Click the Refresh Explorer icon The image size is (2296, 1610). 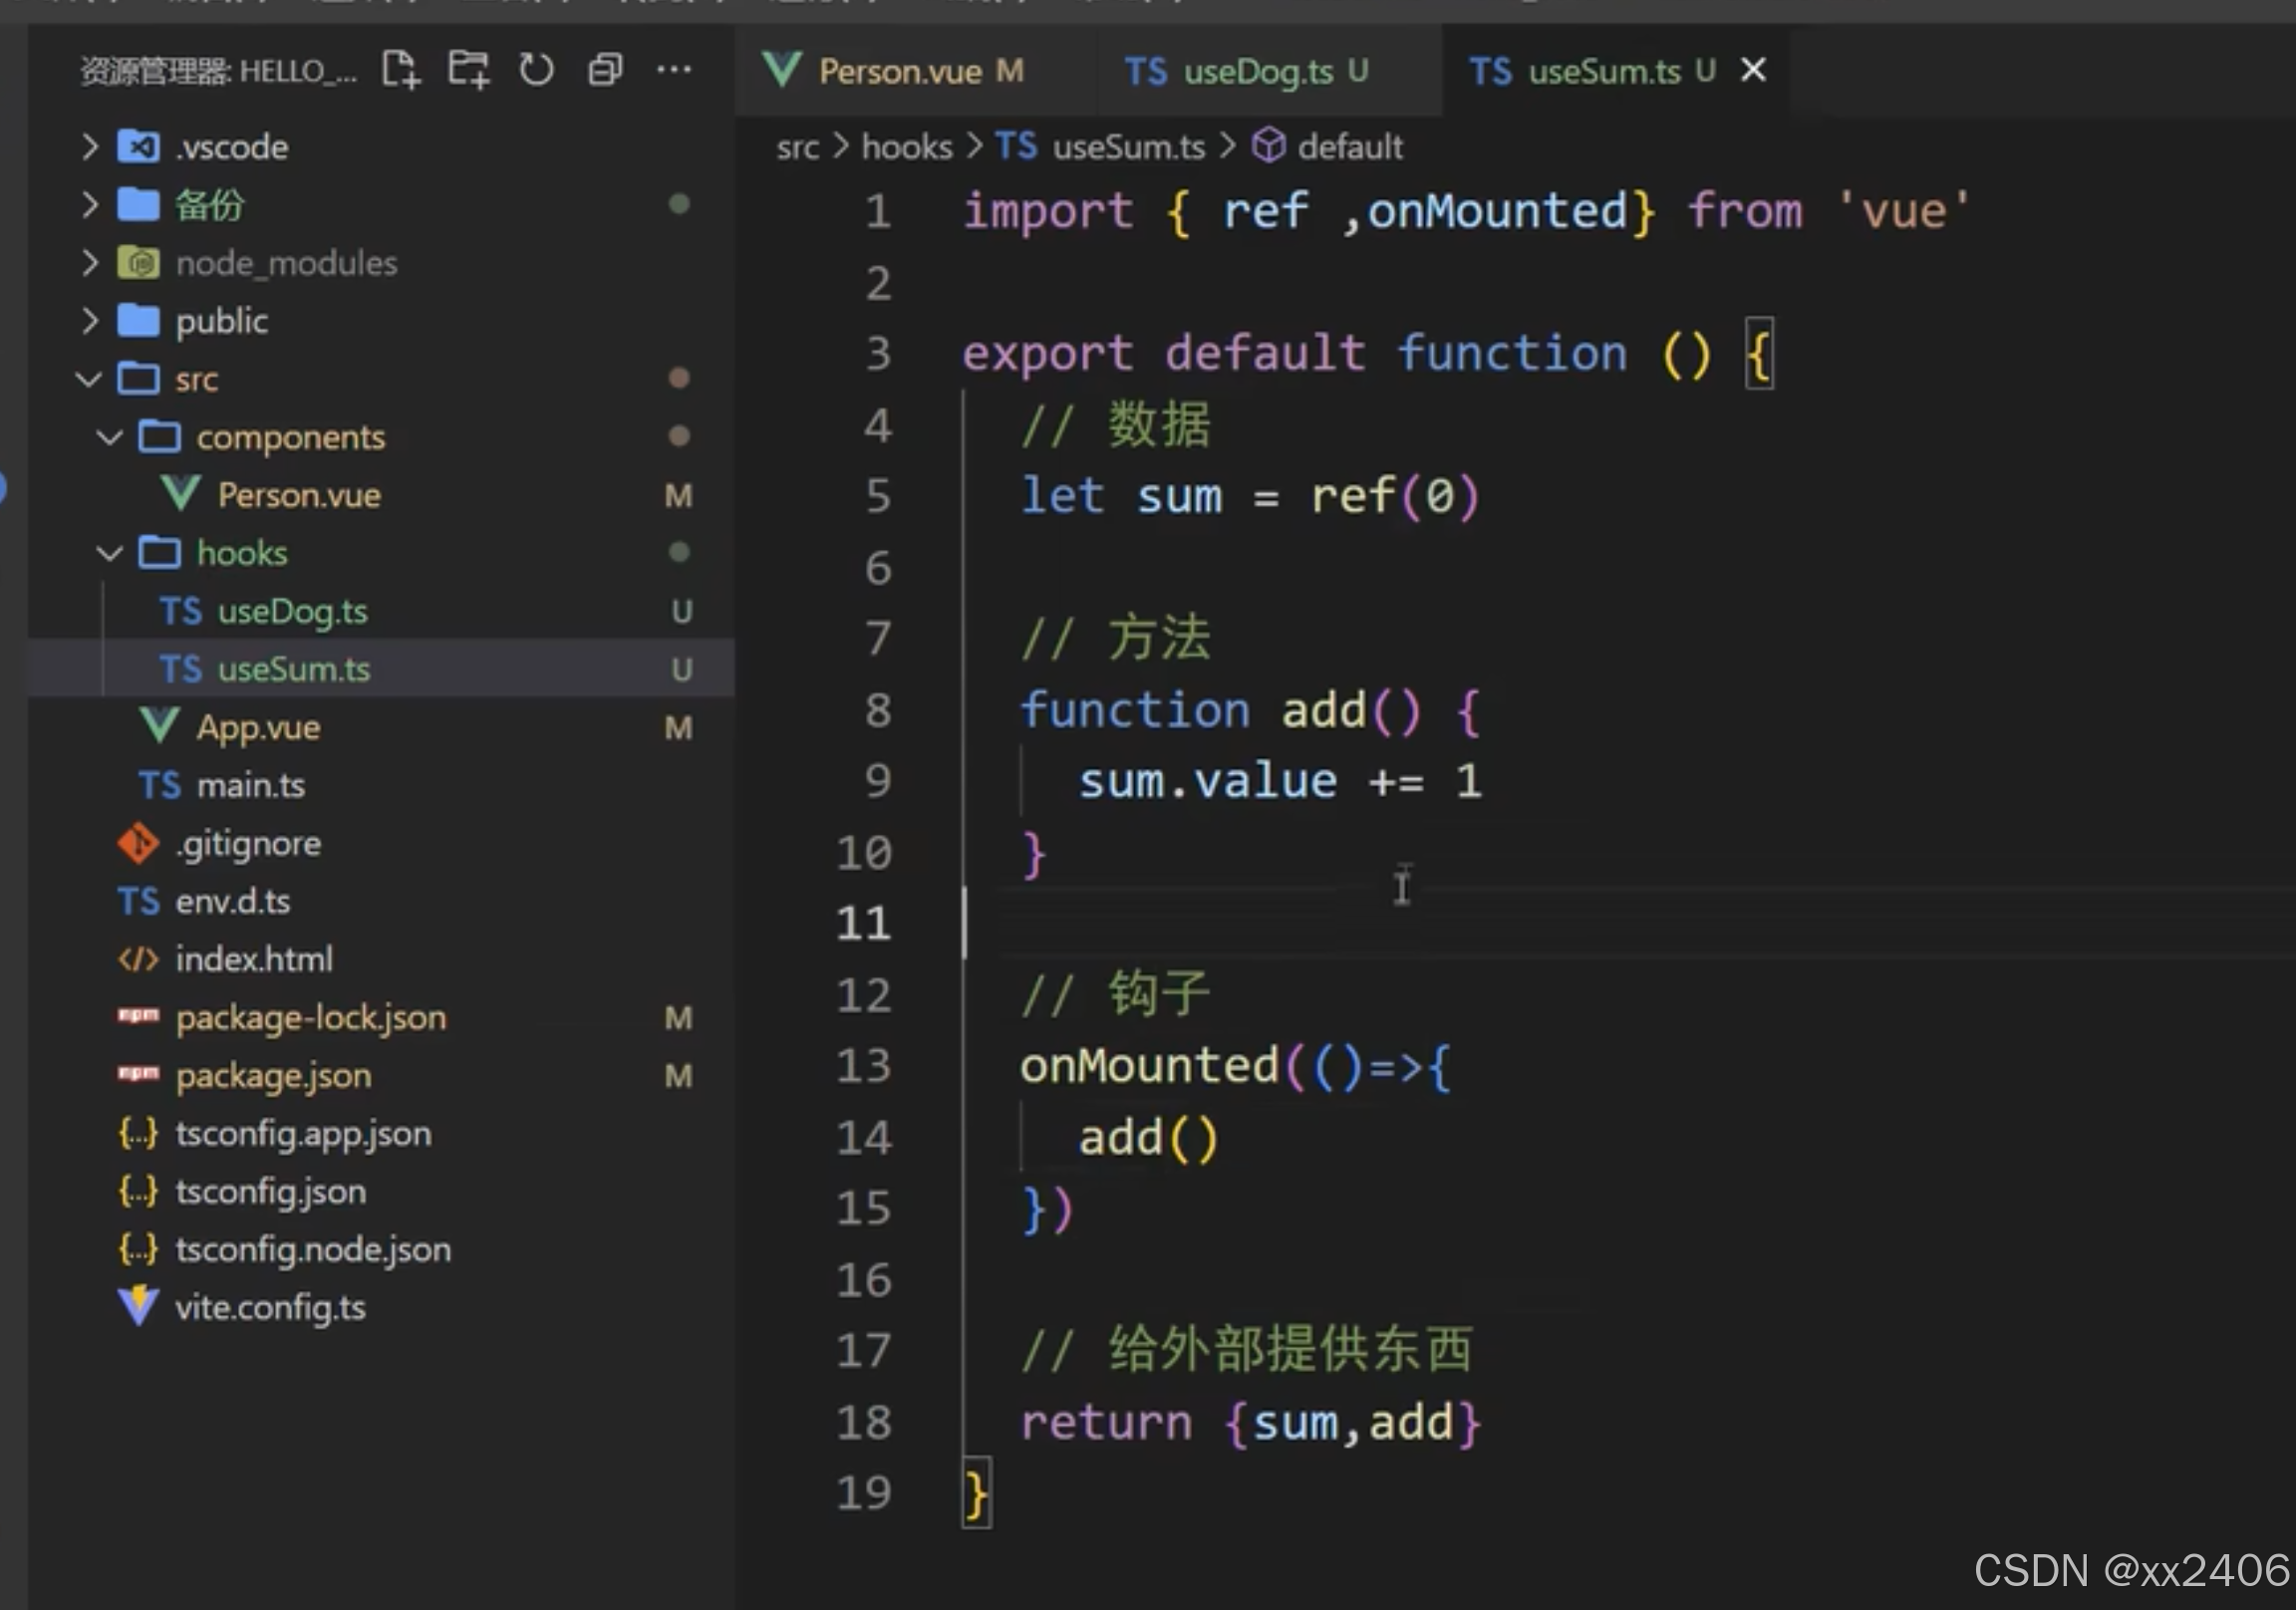pos(537,69)
